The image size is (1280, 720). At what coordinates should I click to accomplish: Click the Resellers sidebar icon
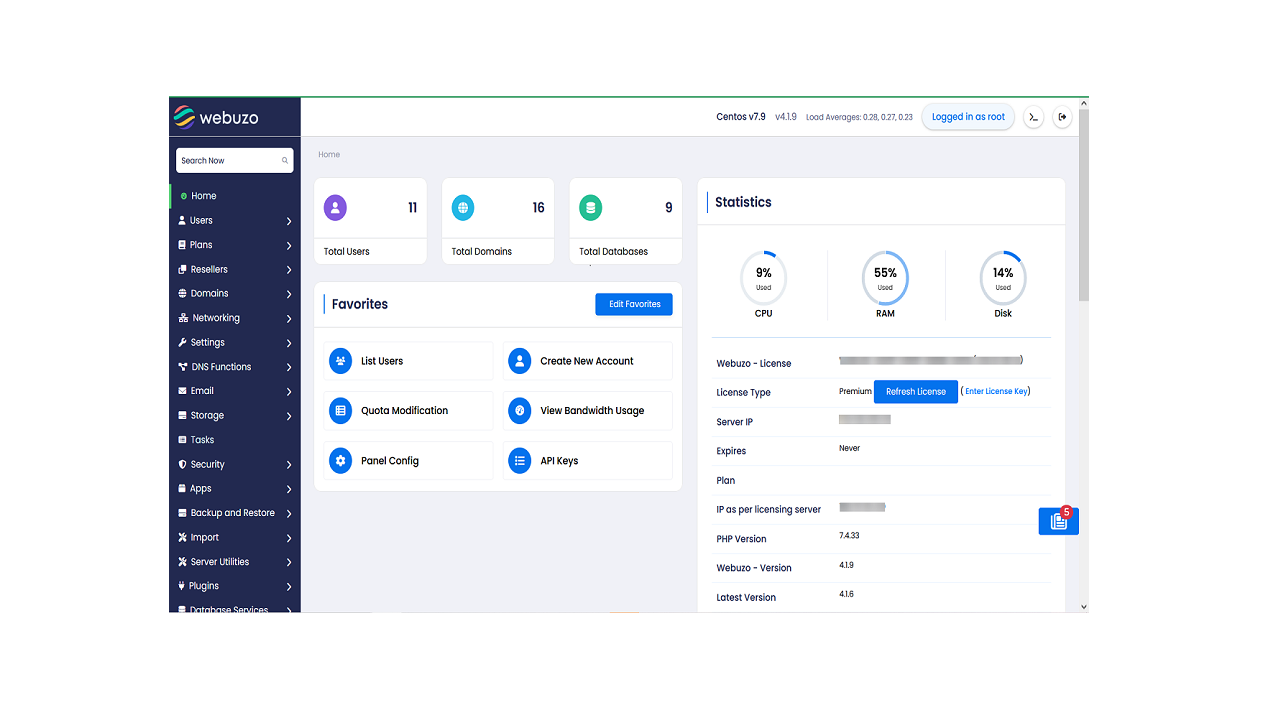tap(182, 269)
